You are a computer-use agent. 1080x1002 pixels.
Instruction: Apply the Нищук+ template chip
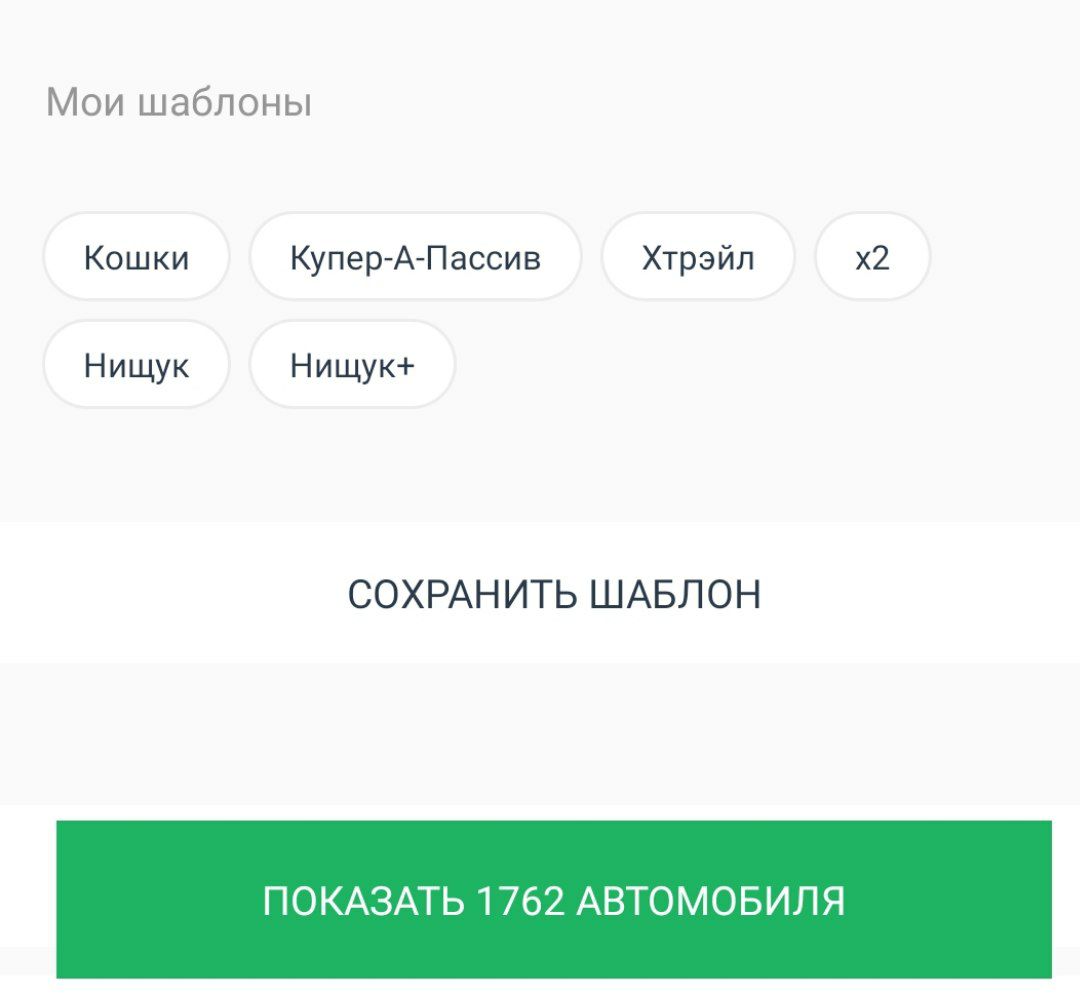coord(352,364)
